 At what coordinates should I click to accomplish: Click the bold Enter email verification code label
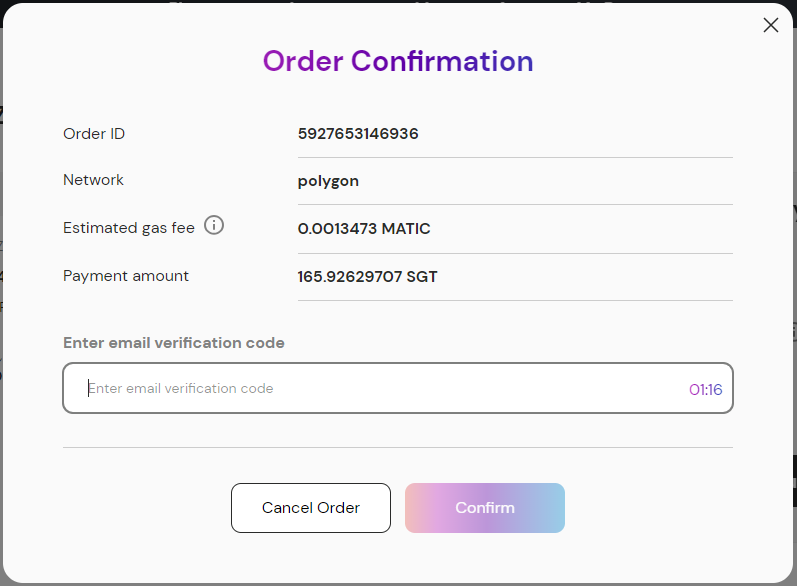174,342
